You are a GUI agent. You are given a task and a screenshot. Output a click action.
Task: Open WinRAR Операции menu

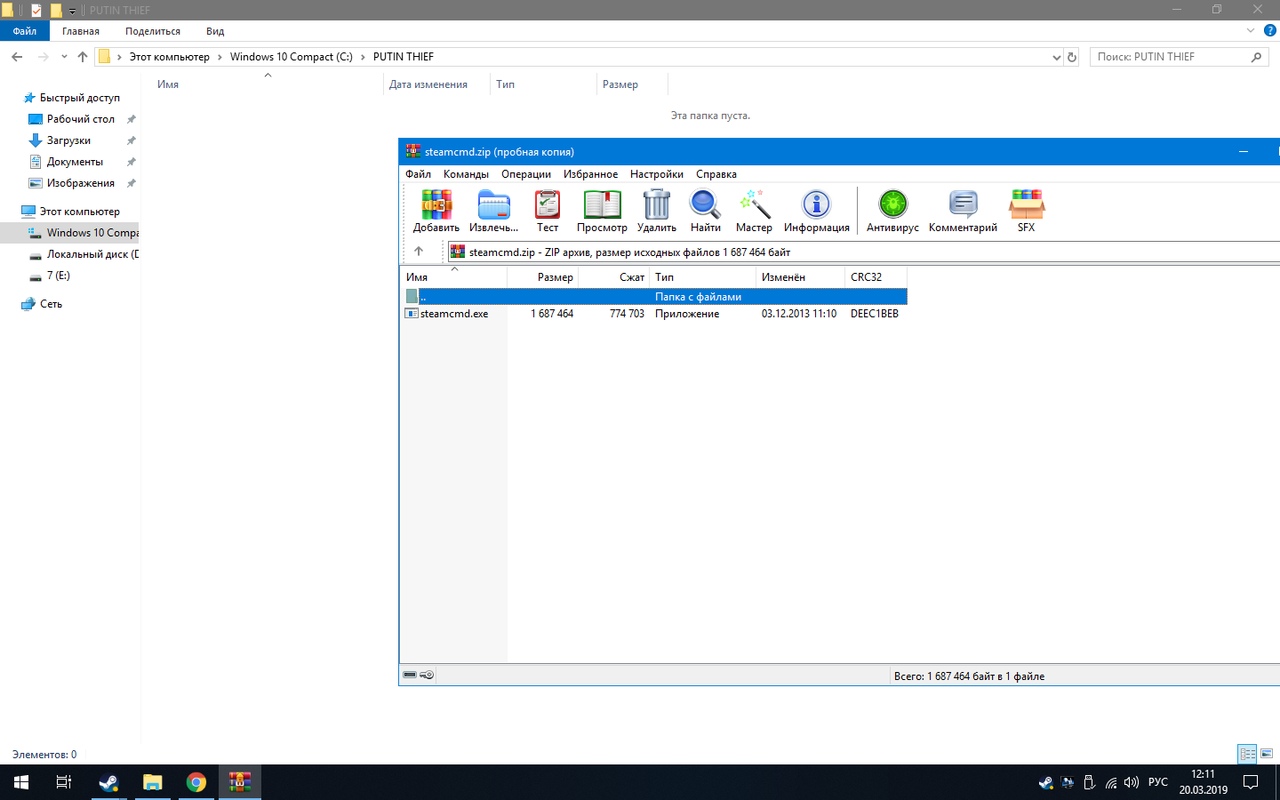click(x=526, y=174)
